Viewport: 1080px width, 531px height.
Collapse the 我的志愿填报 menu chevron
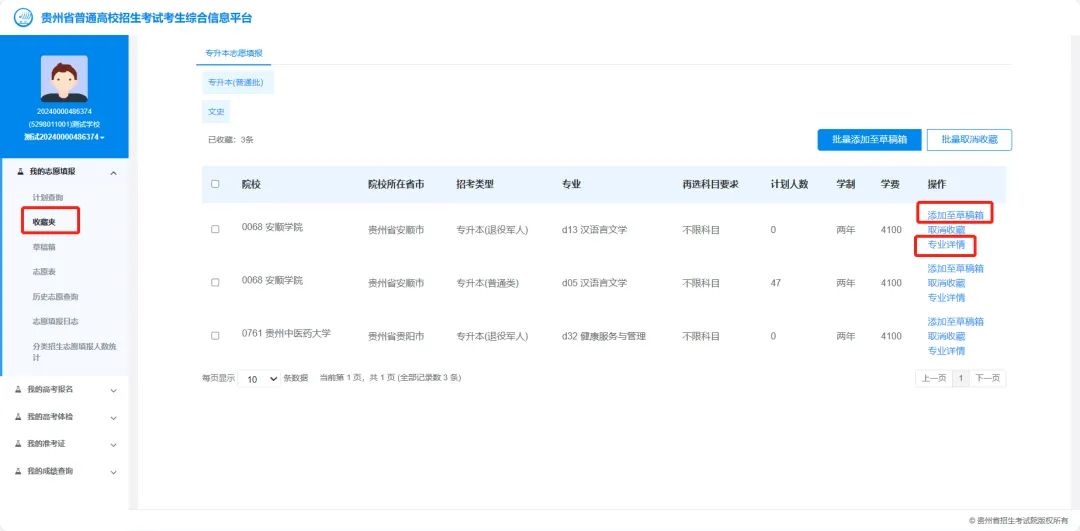[x=113, y=173]
